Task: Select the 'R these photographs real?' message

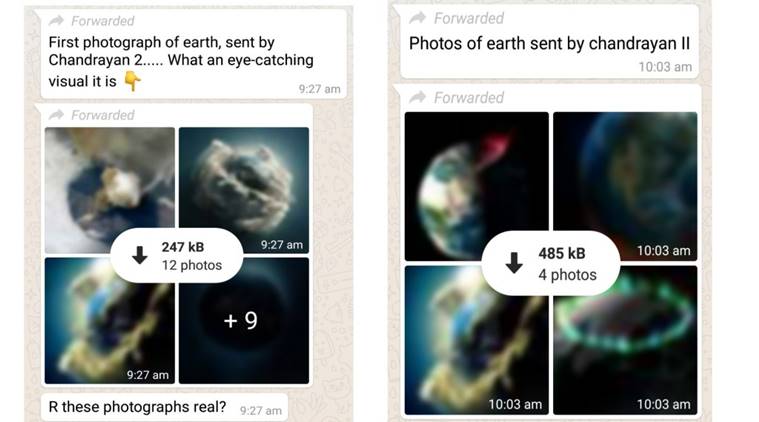Action: click(165, 407)
